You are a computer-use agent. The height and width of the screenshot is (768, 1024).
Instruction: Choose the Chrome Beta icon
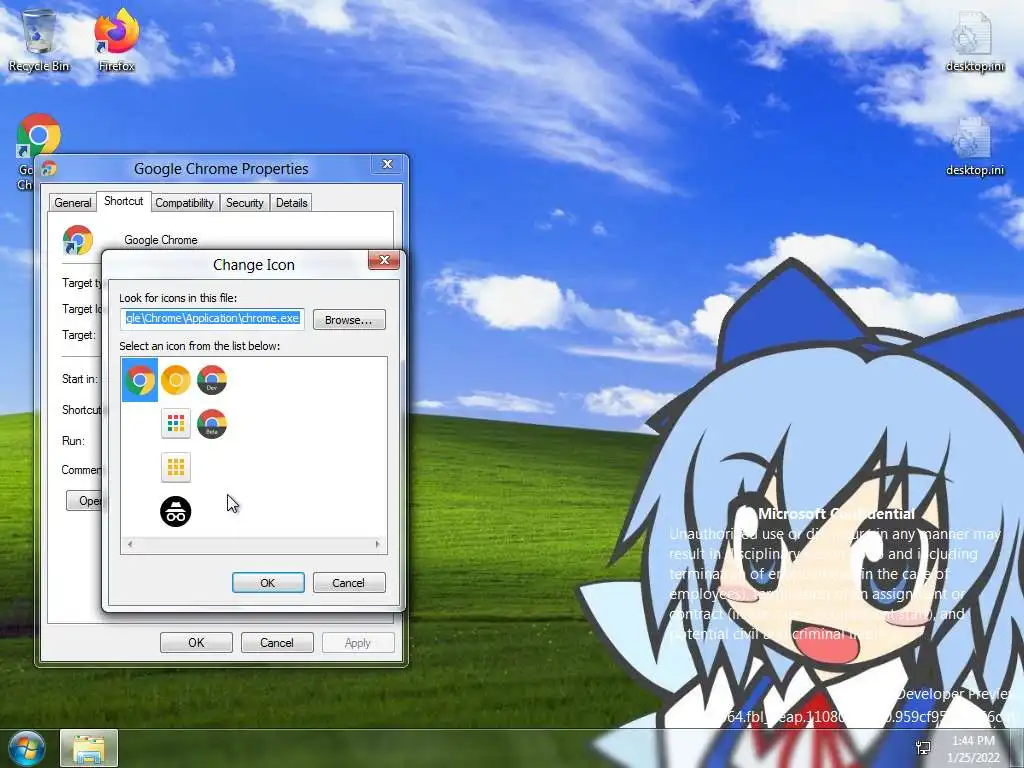tap(212, 424)
